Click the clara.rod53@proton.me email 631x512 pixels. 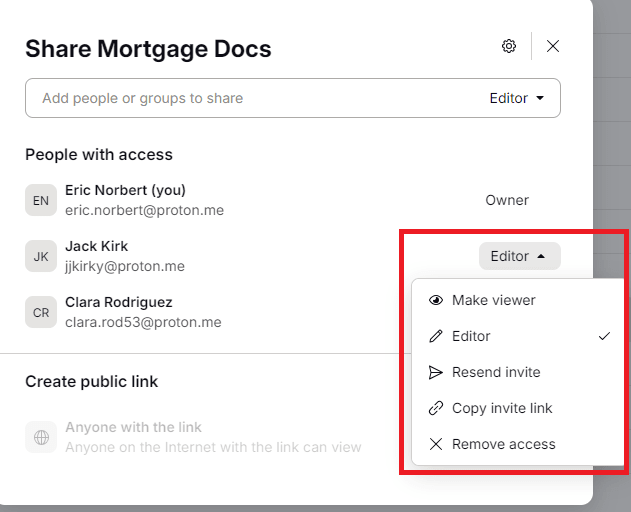143,322
